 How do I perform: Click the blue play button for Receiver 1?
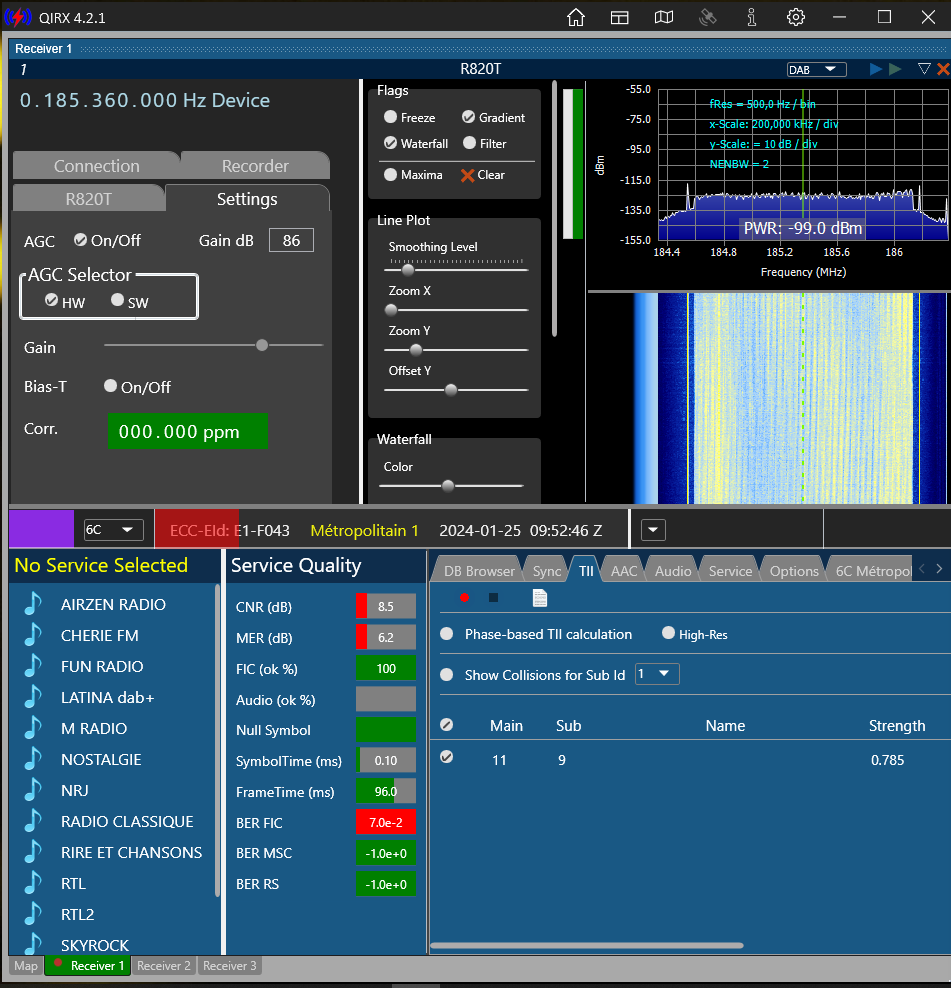(875, 69)
